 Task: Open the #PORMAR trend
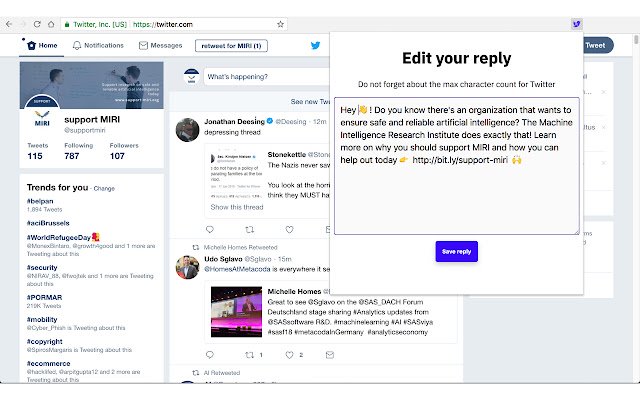(x=44, y=298)
